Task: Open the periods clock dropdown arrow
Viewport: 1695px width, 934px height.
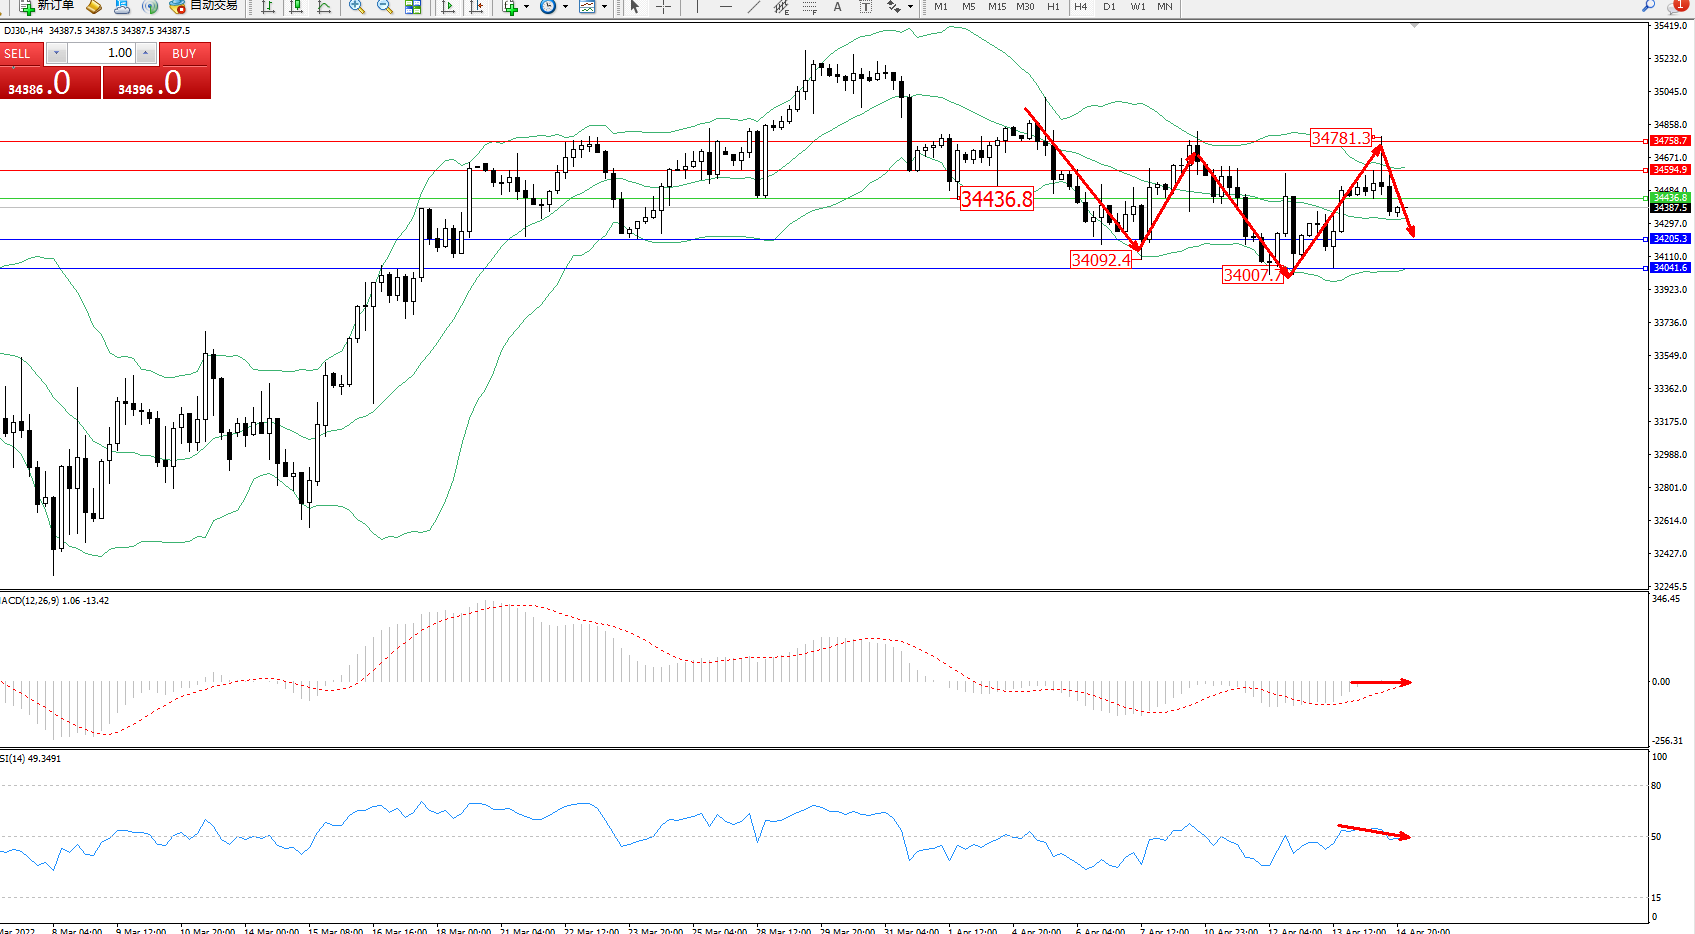Action: [x=565, y=7]
